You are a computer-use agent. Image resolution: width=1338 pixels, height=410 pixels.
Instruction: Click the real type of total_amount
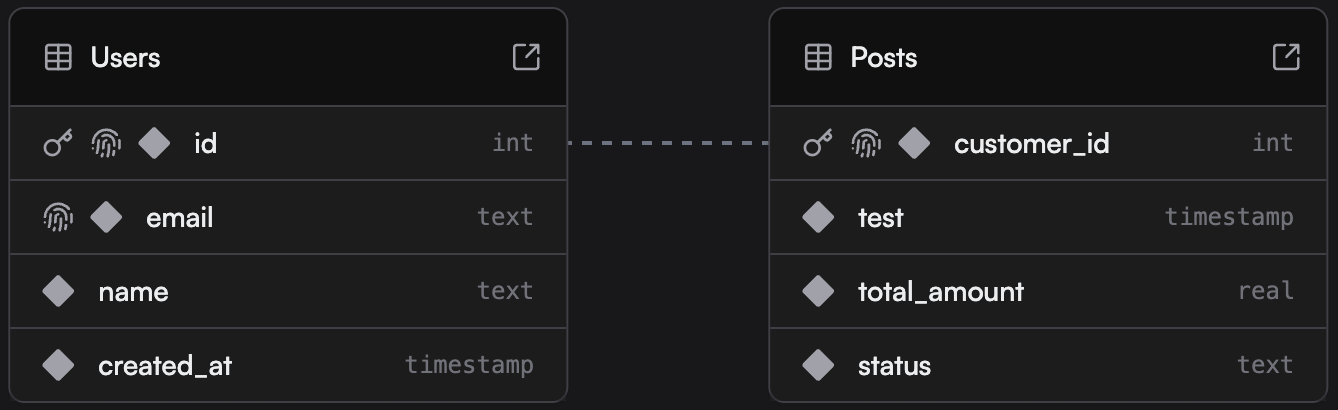(1266, 291)
